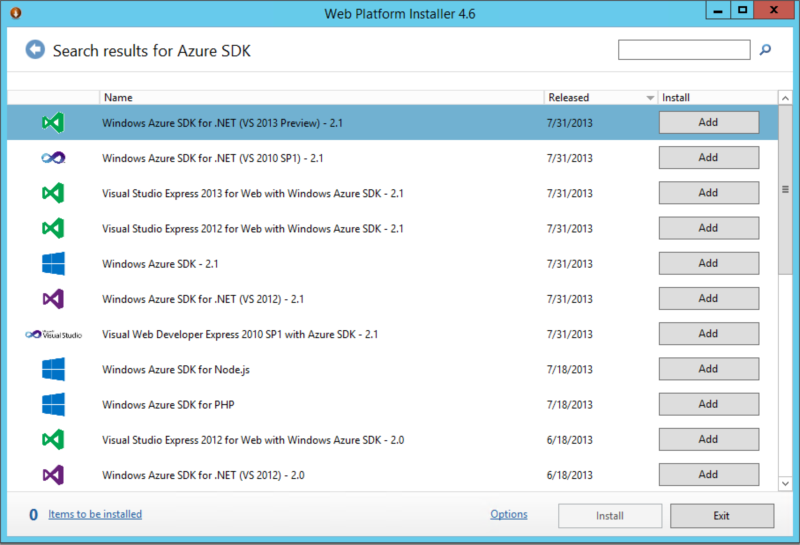Screen dimensions: 800x545
Task: Open the Options link
Action: tap(508, 514)
